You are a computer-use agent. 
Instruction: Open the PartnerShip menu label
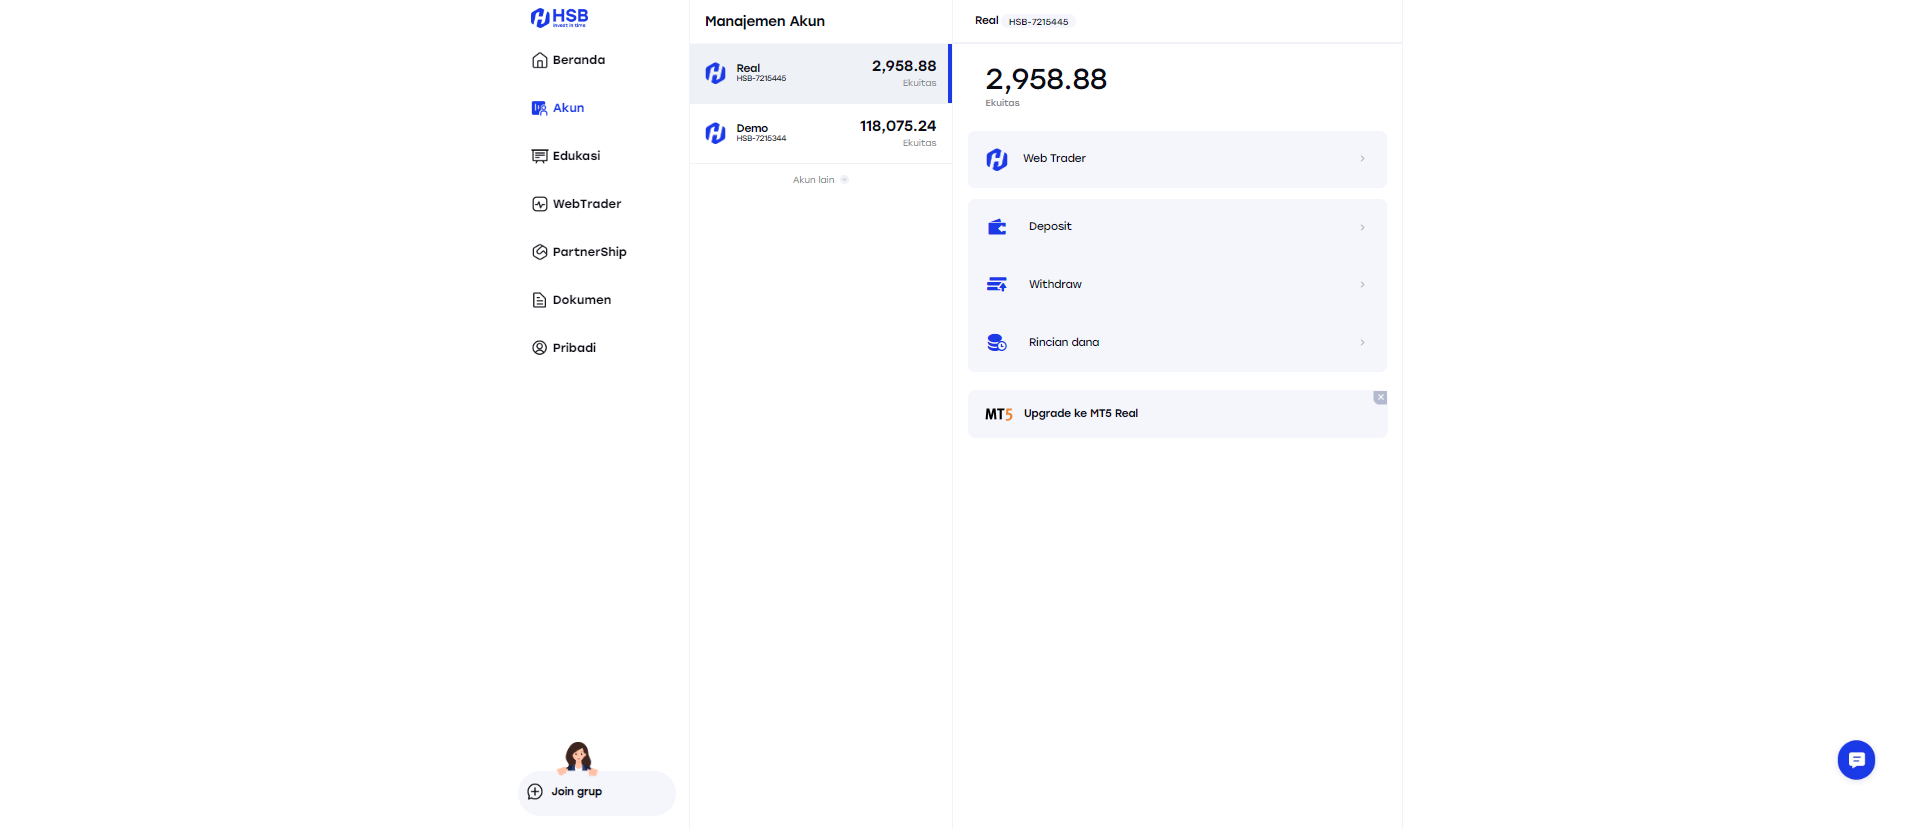590,252
